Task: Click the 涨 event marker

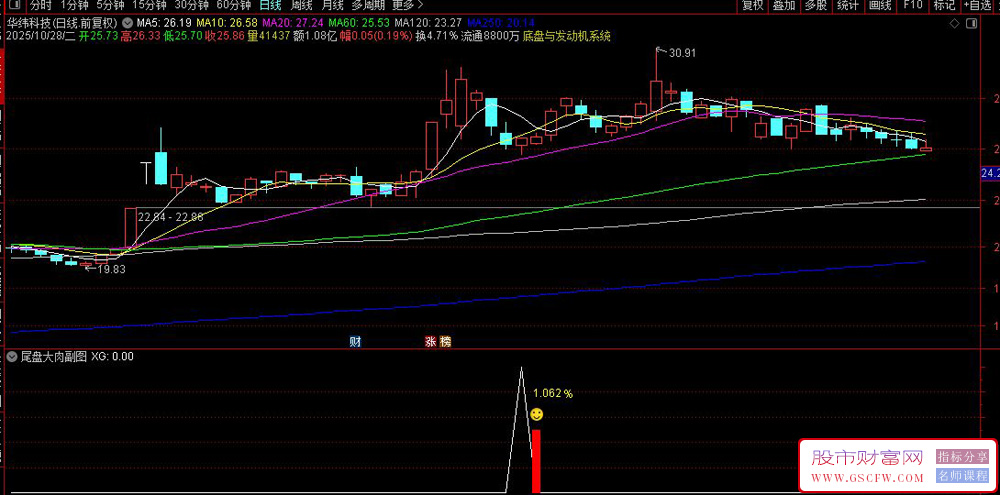Action: coord(430,342)
